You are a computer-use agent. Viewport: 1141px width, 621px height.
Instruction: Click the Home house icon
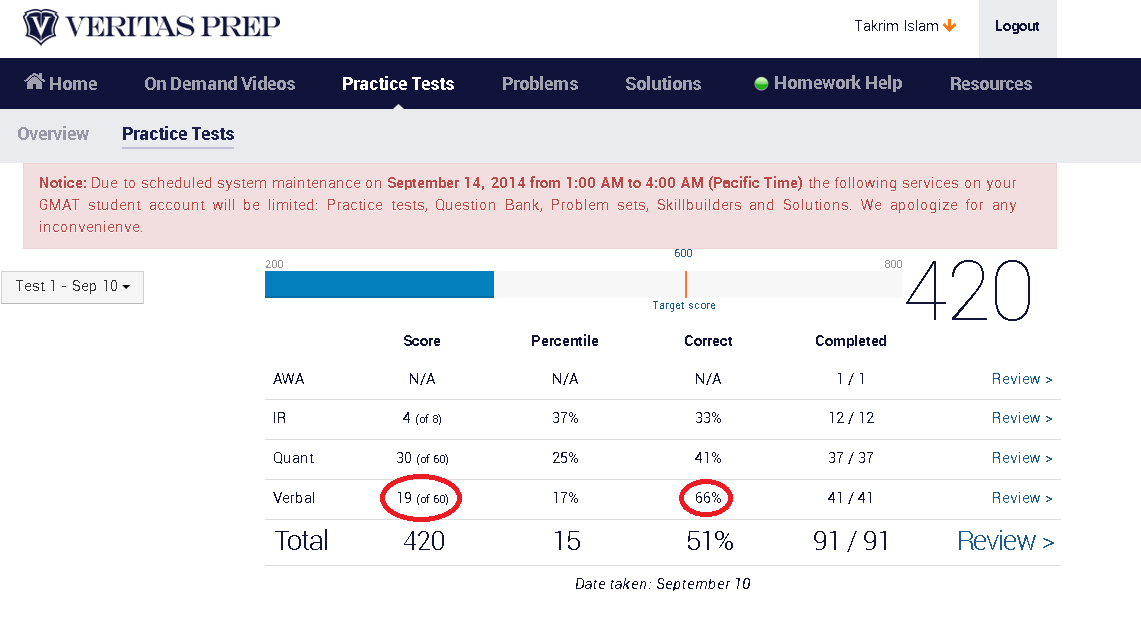[34, 82]
